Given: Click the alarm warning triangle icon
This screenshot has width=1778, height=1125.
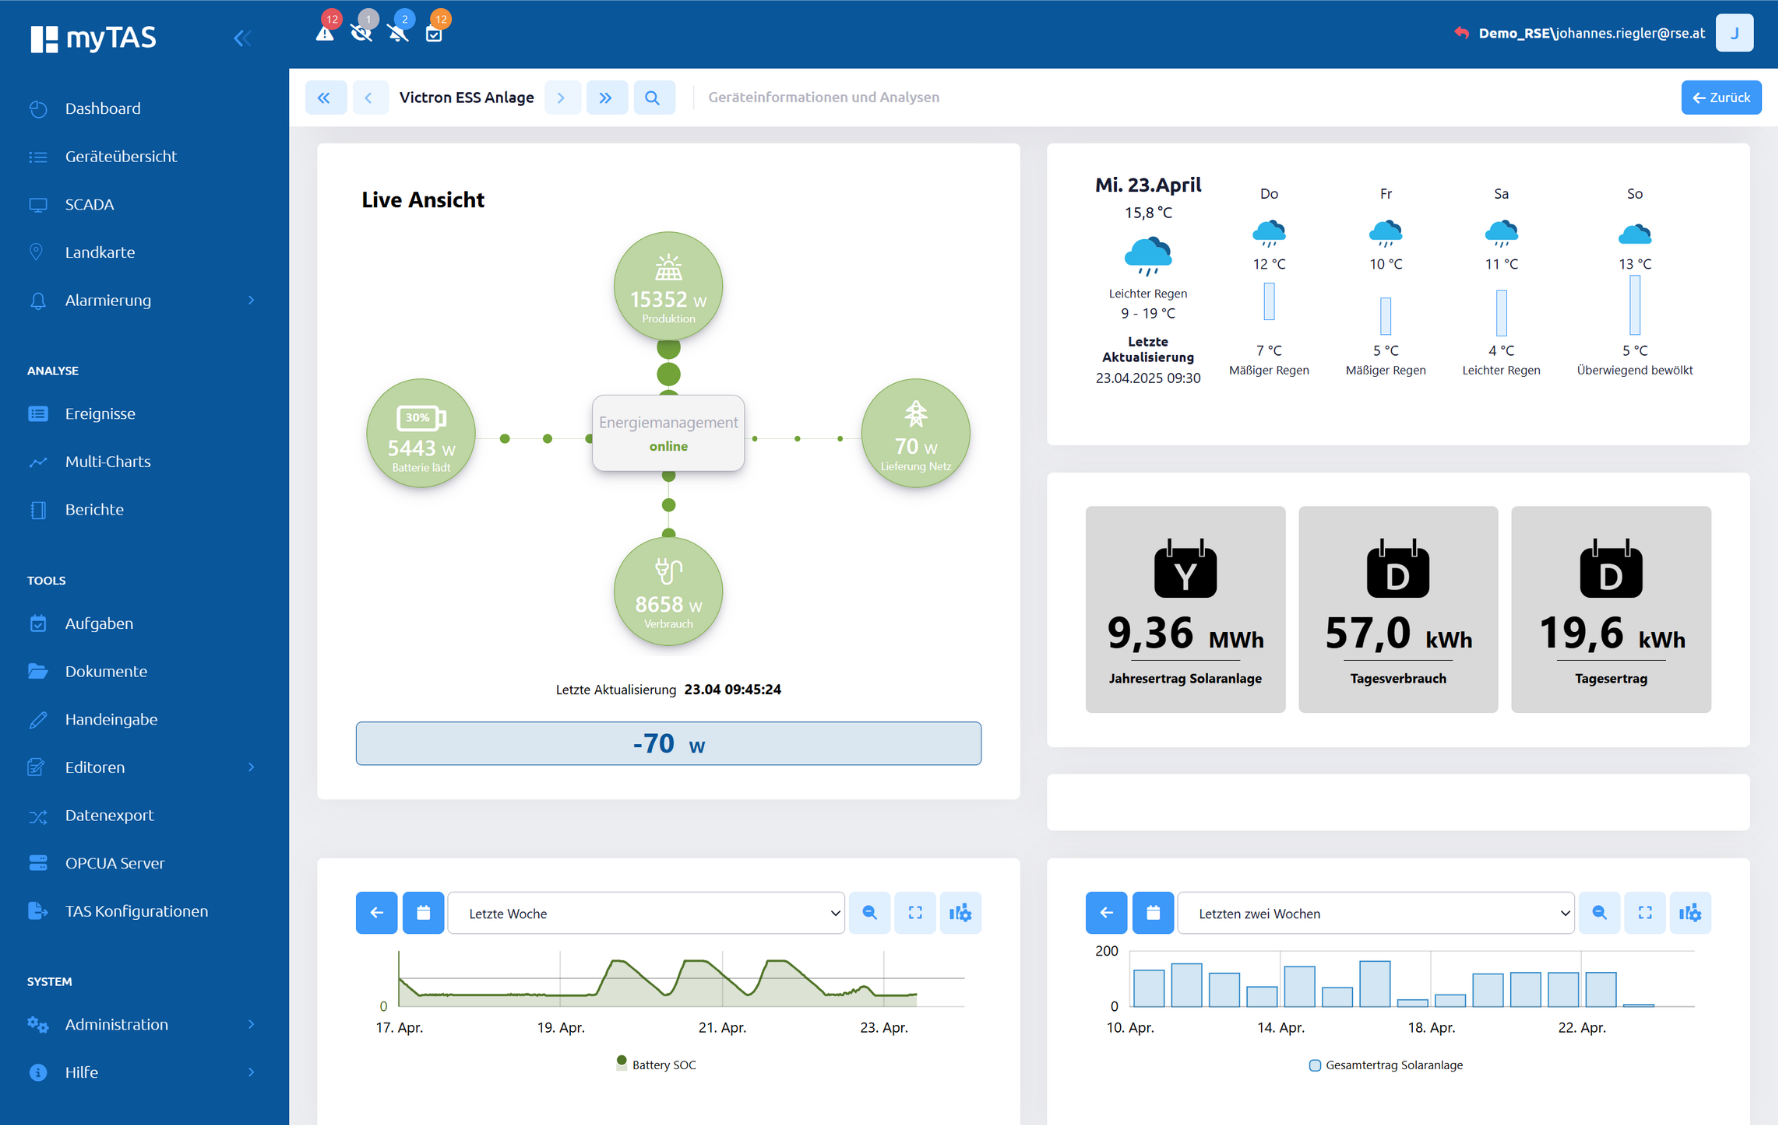Looking at the screenshot, I should (x=325, y=33).
